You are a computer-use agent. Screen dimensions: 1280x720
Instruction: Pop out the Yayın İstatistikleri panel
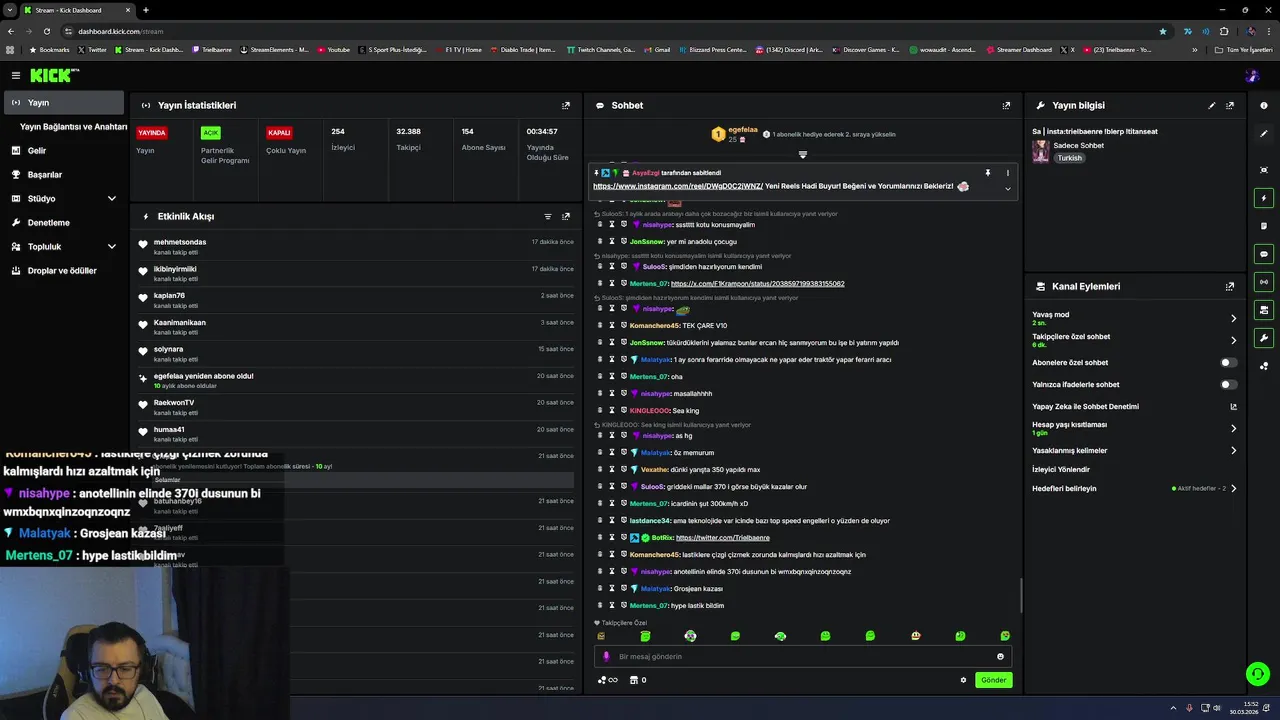[x=566, y=105]
